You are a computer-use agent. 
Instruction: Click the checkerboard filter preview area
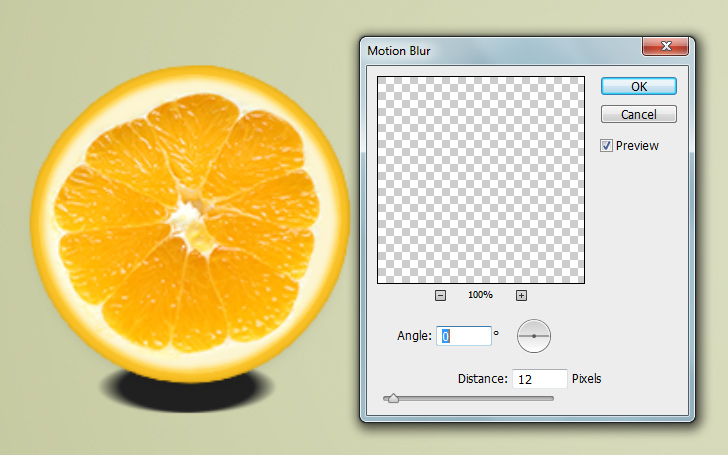pyautogui.click(x=481, y=180)
